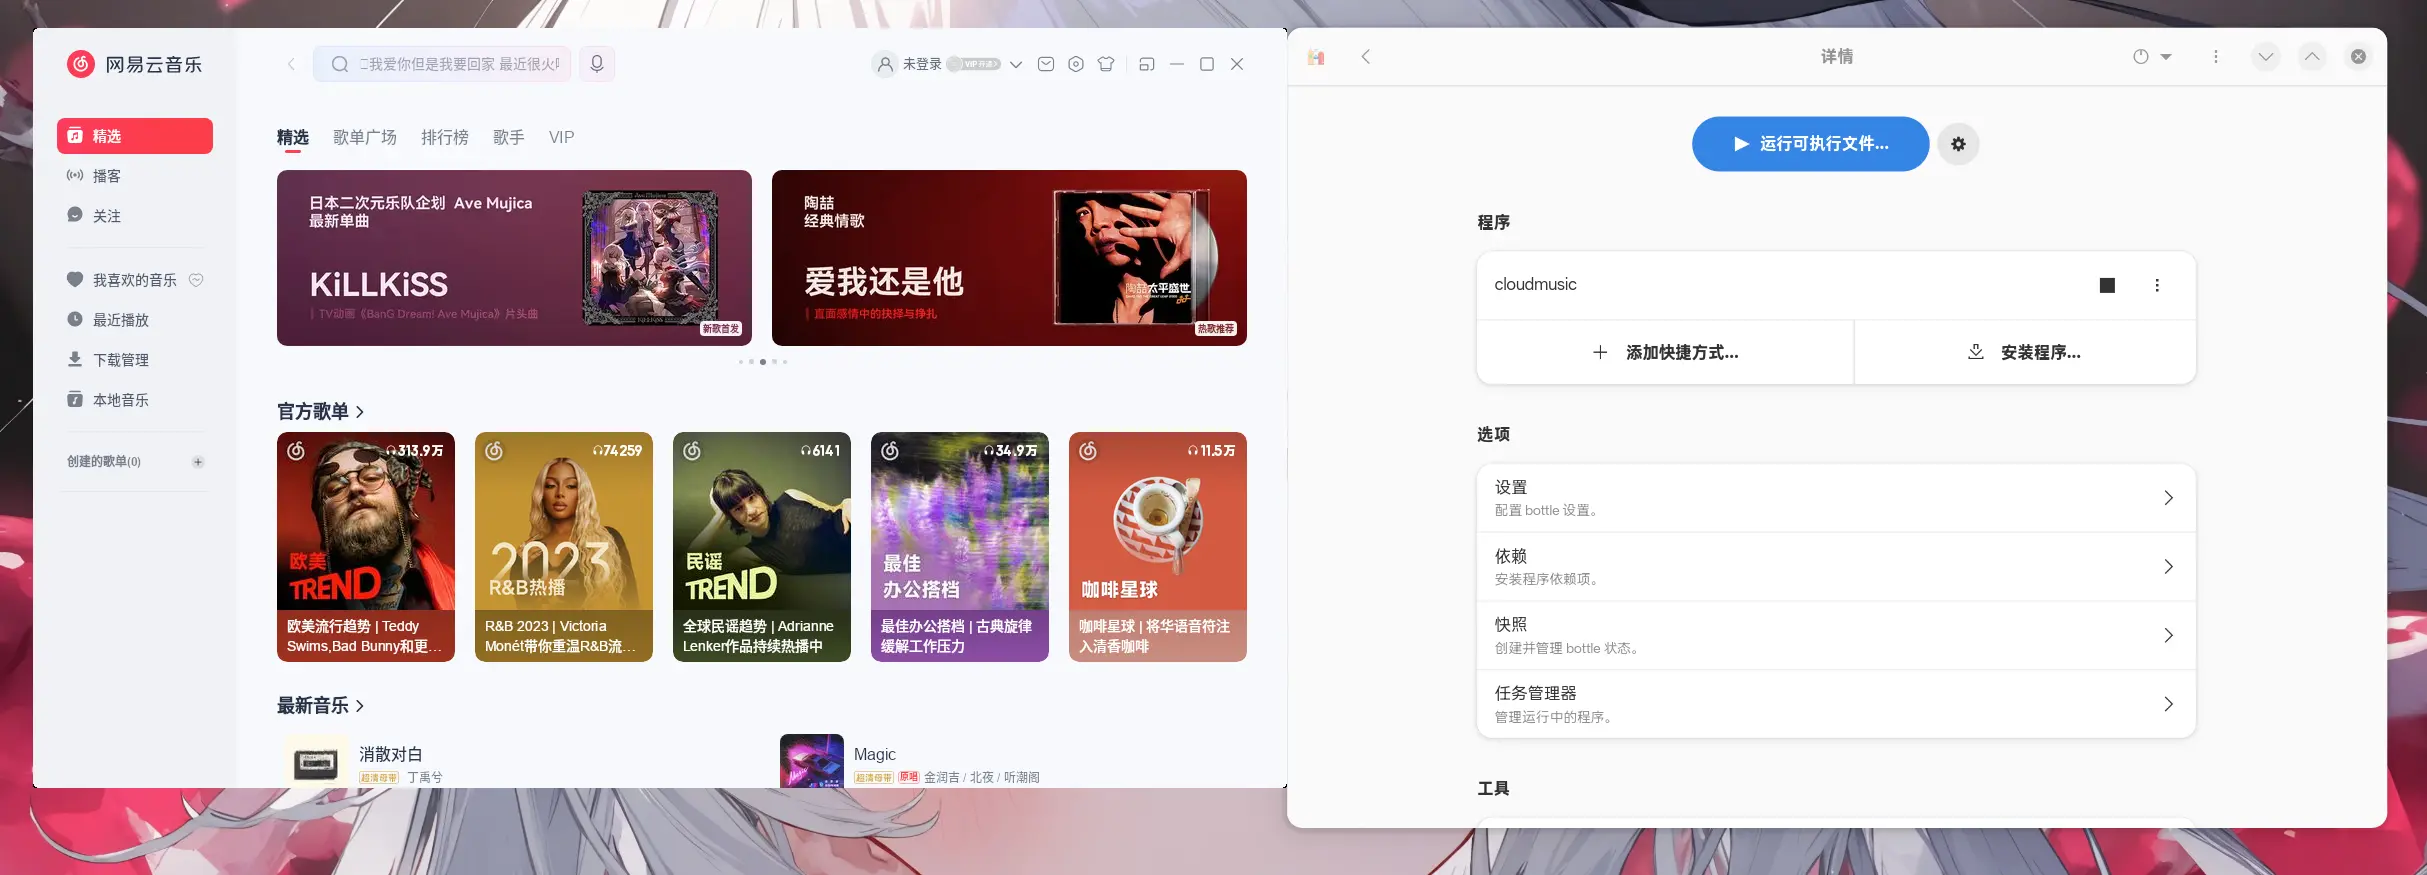Click the 创建的歌单(0) header

click(104, 462)
